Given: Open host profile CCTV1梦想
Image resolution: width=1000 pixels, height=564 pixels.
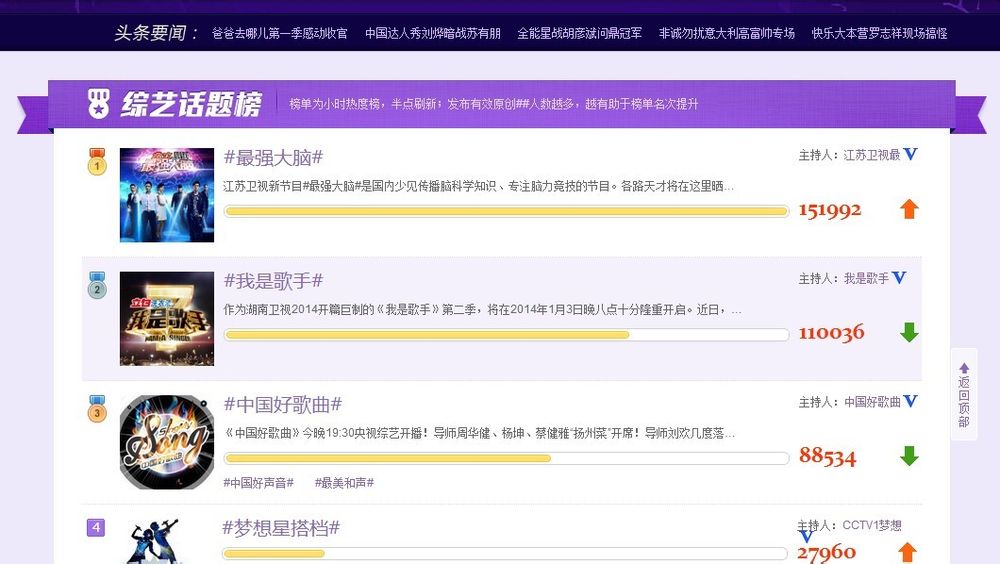Looking at the screenshot, I should (872, 526).
